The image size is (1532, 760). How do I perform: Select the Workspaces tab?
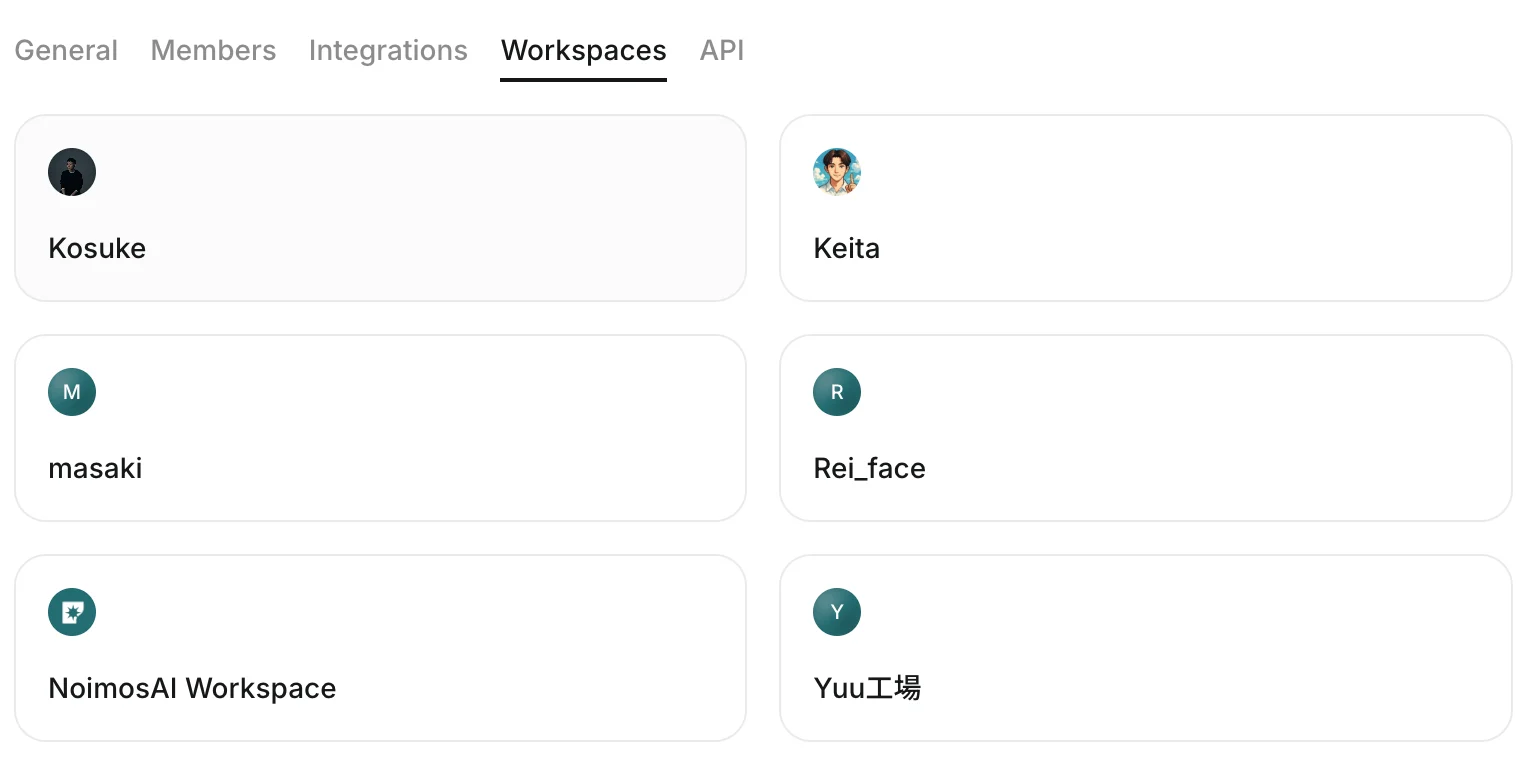[584, 50]
